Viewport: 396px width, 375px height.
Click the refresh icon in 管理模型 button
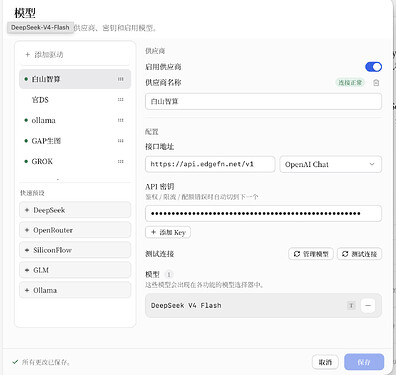297,254
